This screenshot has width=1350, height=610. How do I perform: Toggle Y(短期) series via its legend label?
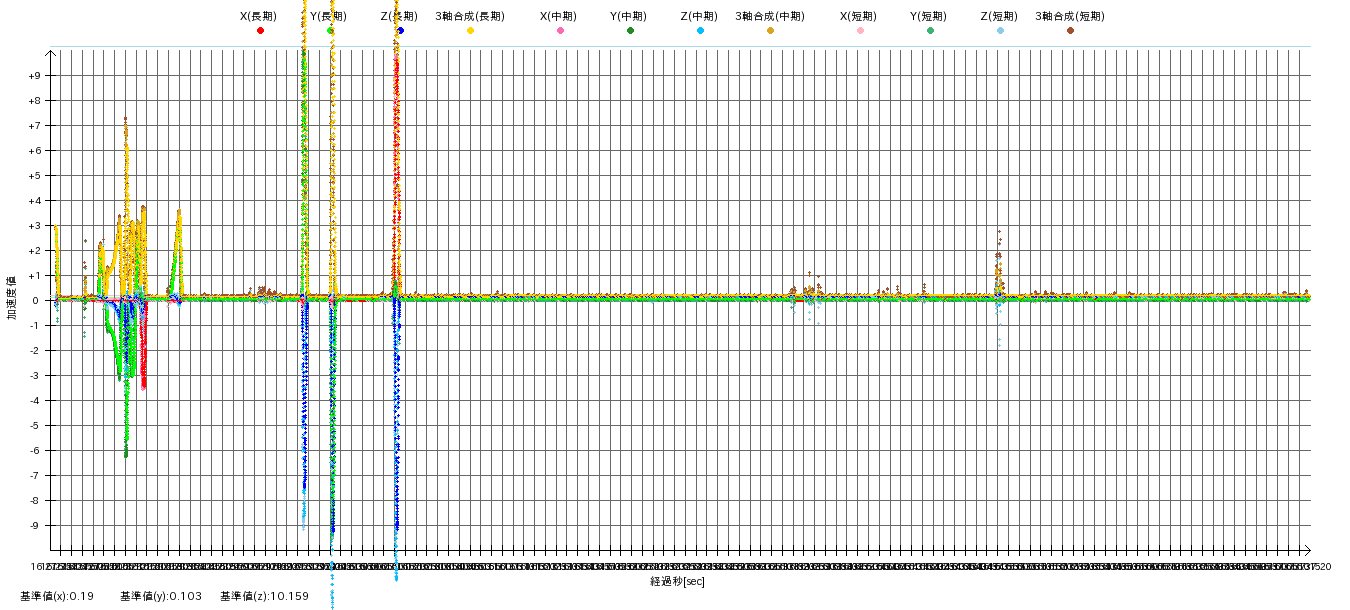pyautogui.click(x=929, y=16)
